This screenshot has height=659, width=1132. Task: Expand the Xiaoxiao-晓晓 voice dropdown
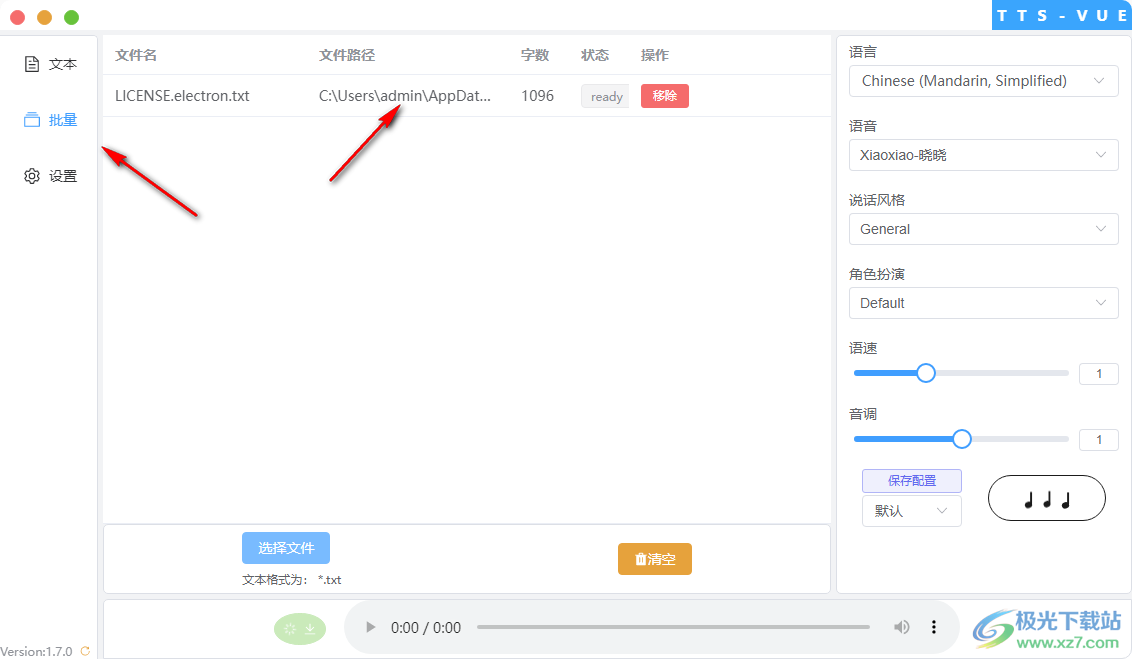click(983, 155)
